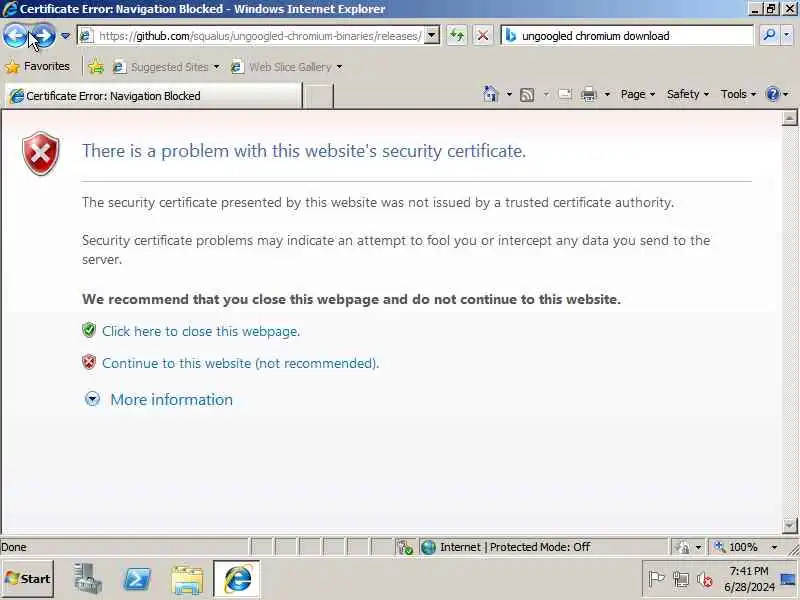Go back using the Back arrow button
The image size is (800, 600).
pos(14,36)
